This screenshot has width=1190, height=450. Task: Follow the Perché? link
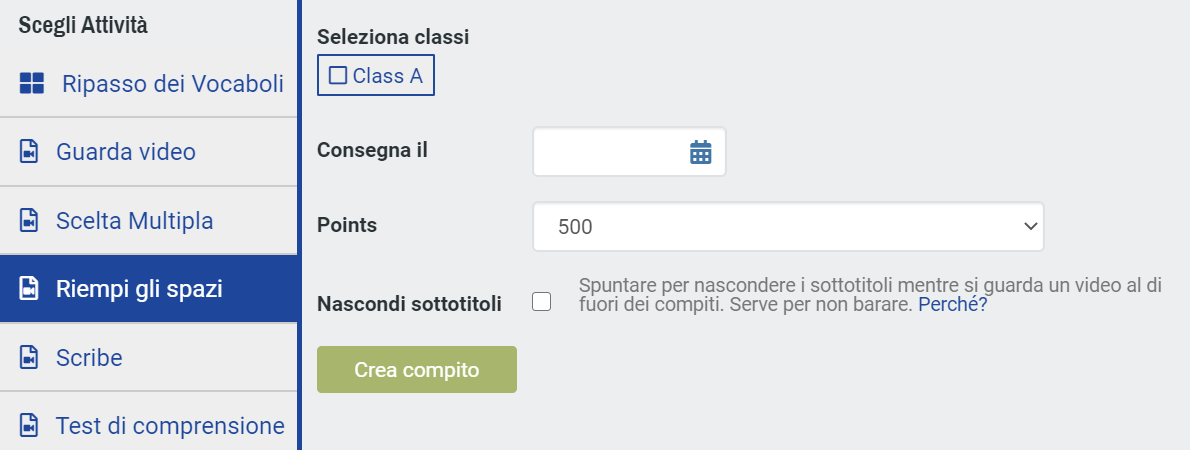coord(952,305)
